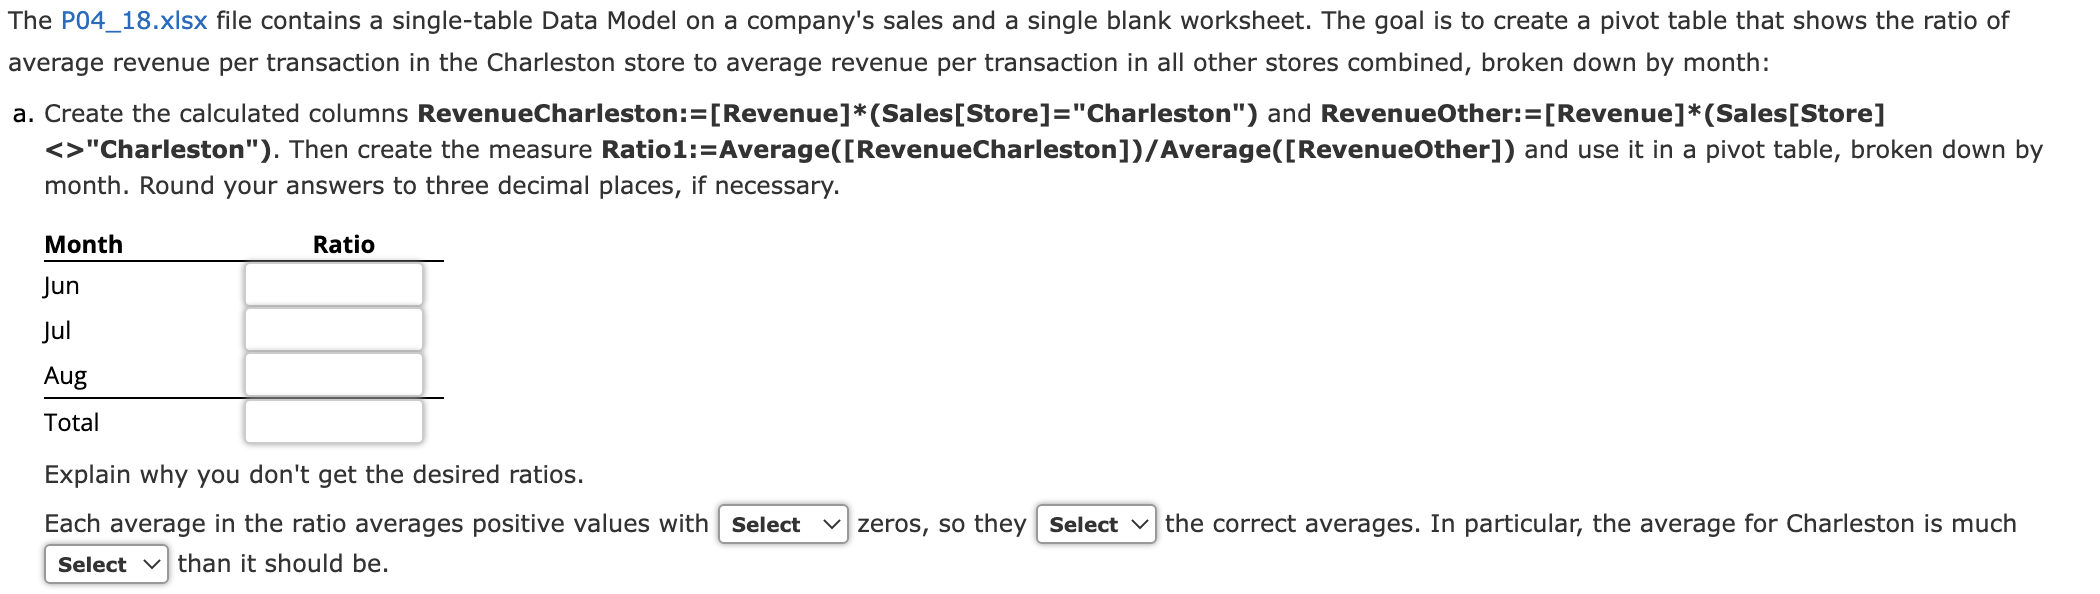Select the Jul row label
This screenshot has height=594, width=2100.
coord(57,331)
